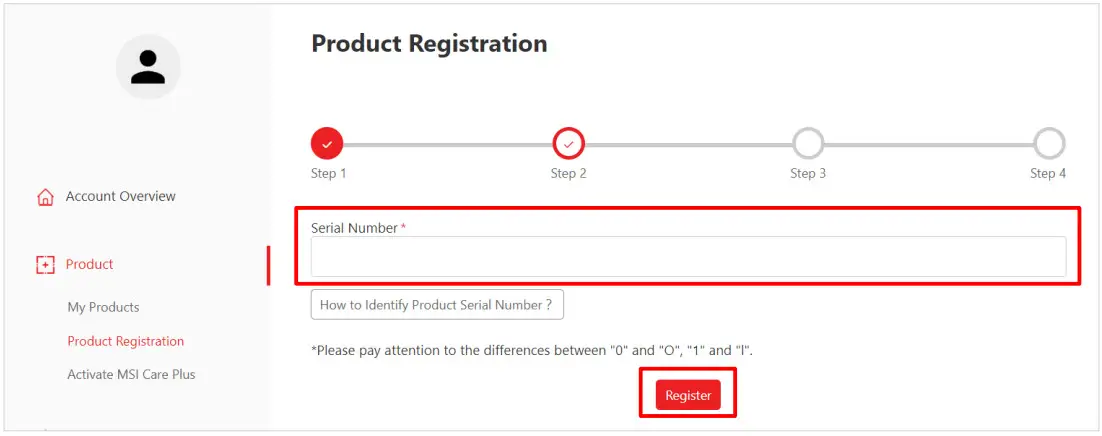Open Account Overview text in sidebar

[120, 197]
